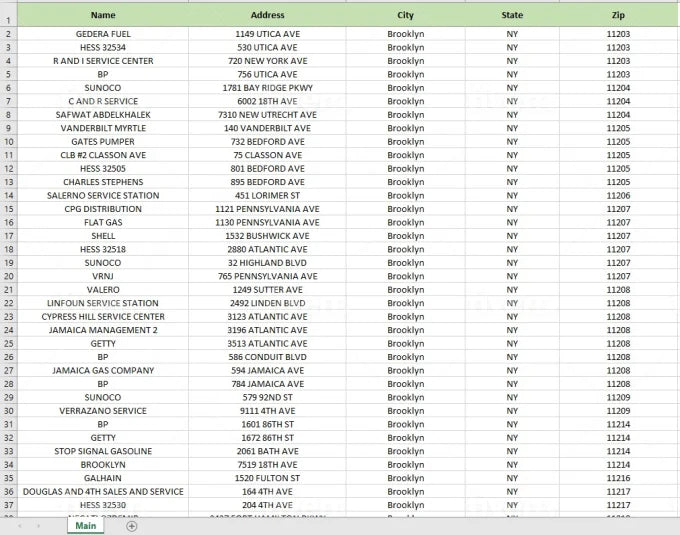The width and height of the screenshot is (680, 535).
Task: Select the 1149 UTICA AVE cell
Action: point(267,34)
